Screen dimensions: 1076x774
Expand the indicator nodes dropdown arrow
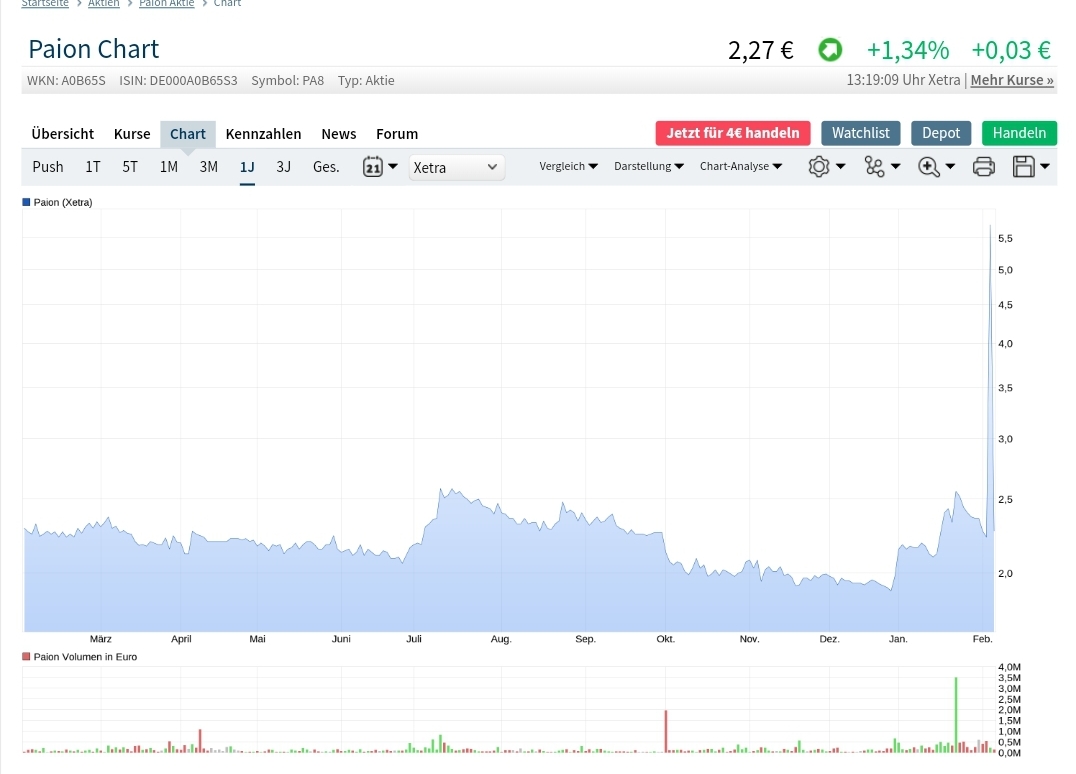(x=896, y=166)
